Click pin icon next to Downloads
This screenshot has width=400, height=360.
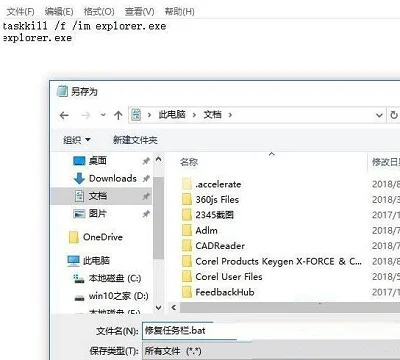146,179
